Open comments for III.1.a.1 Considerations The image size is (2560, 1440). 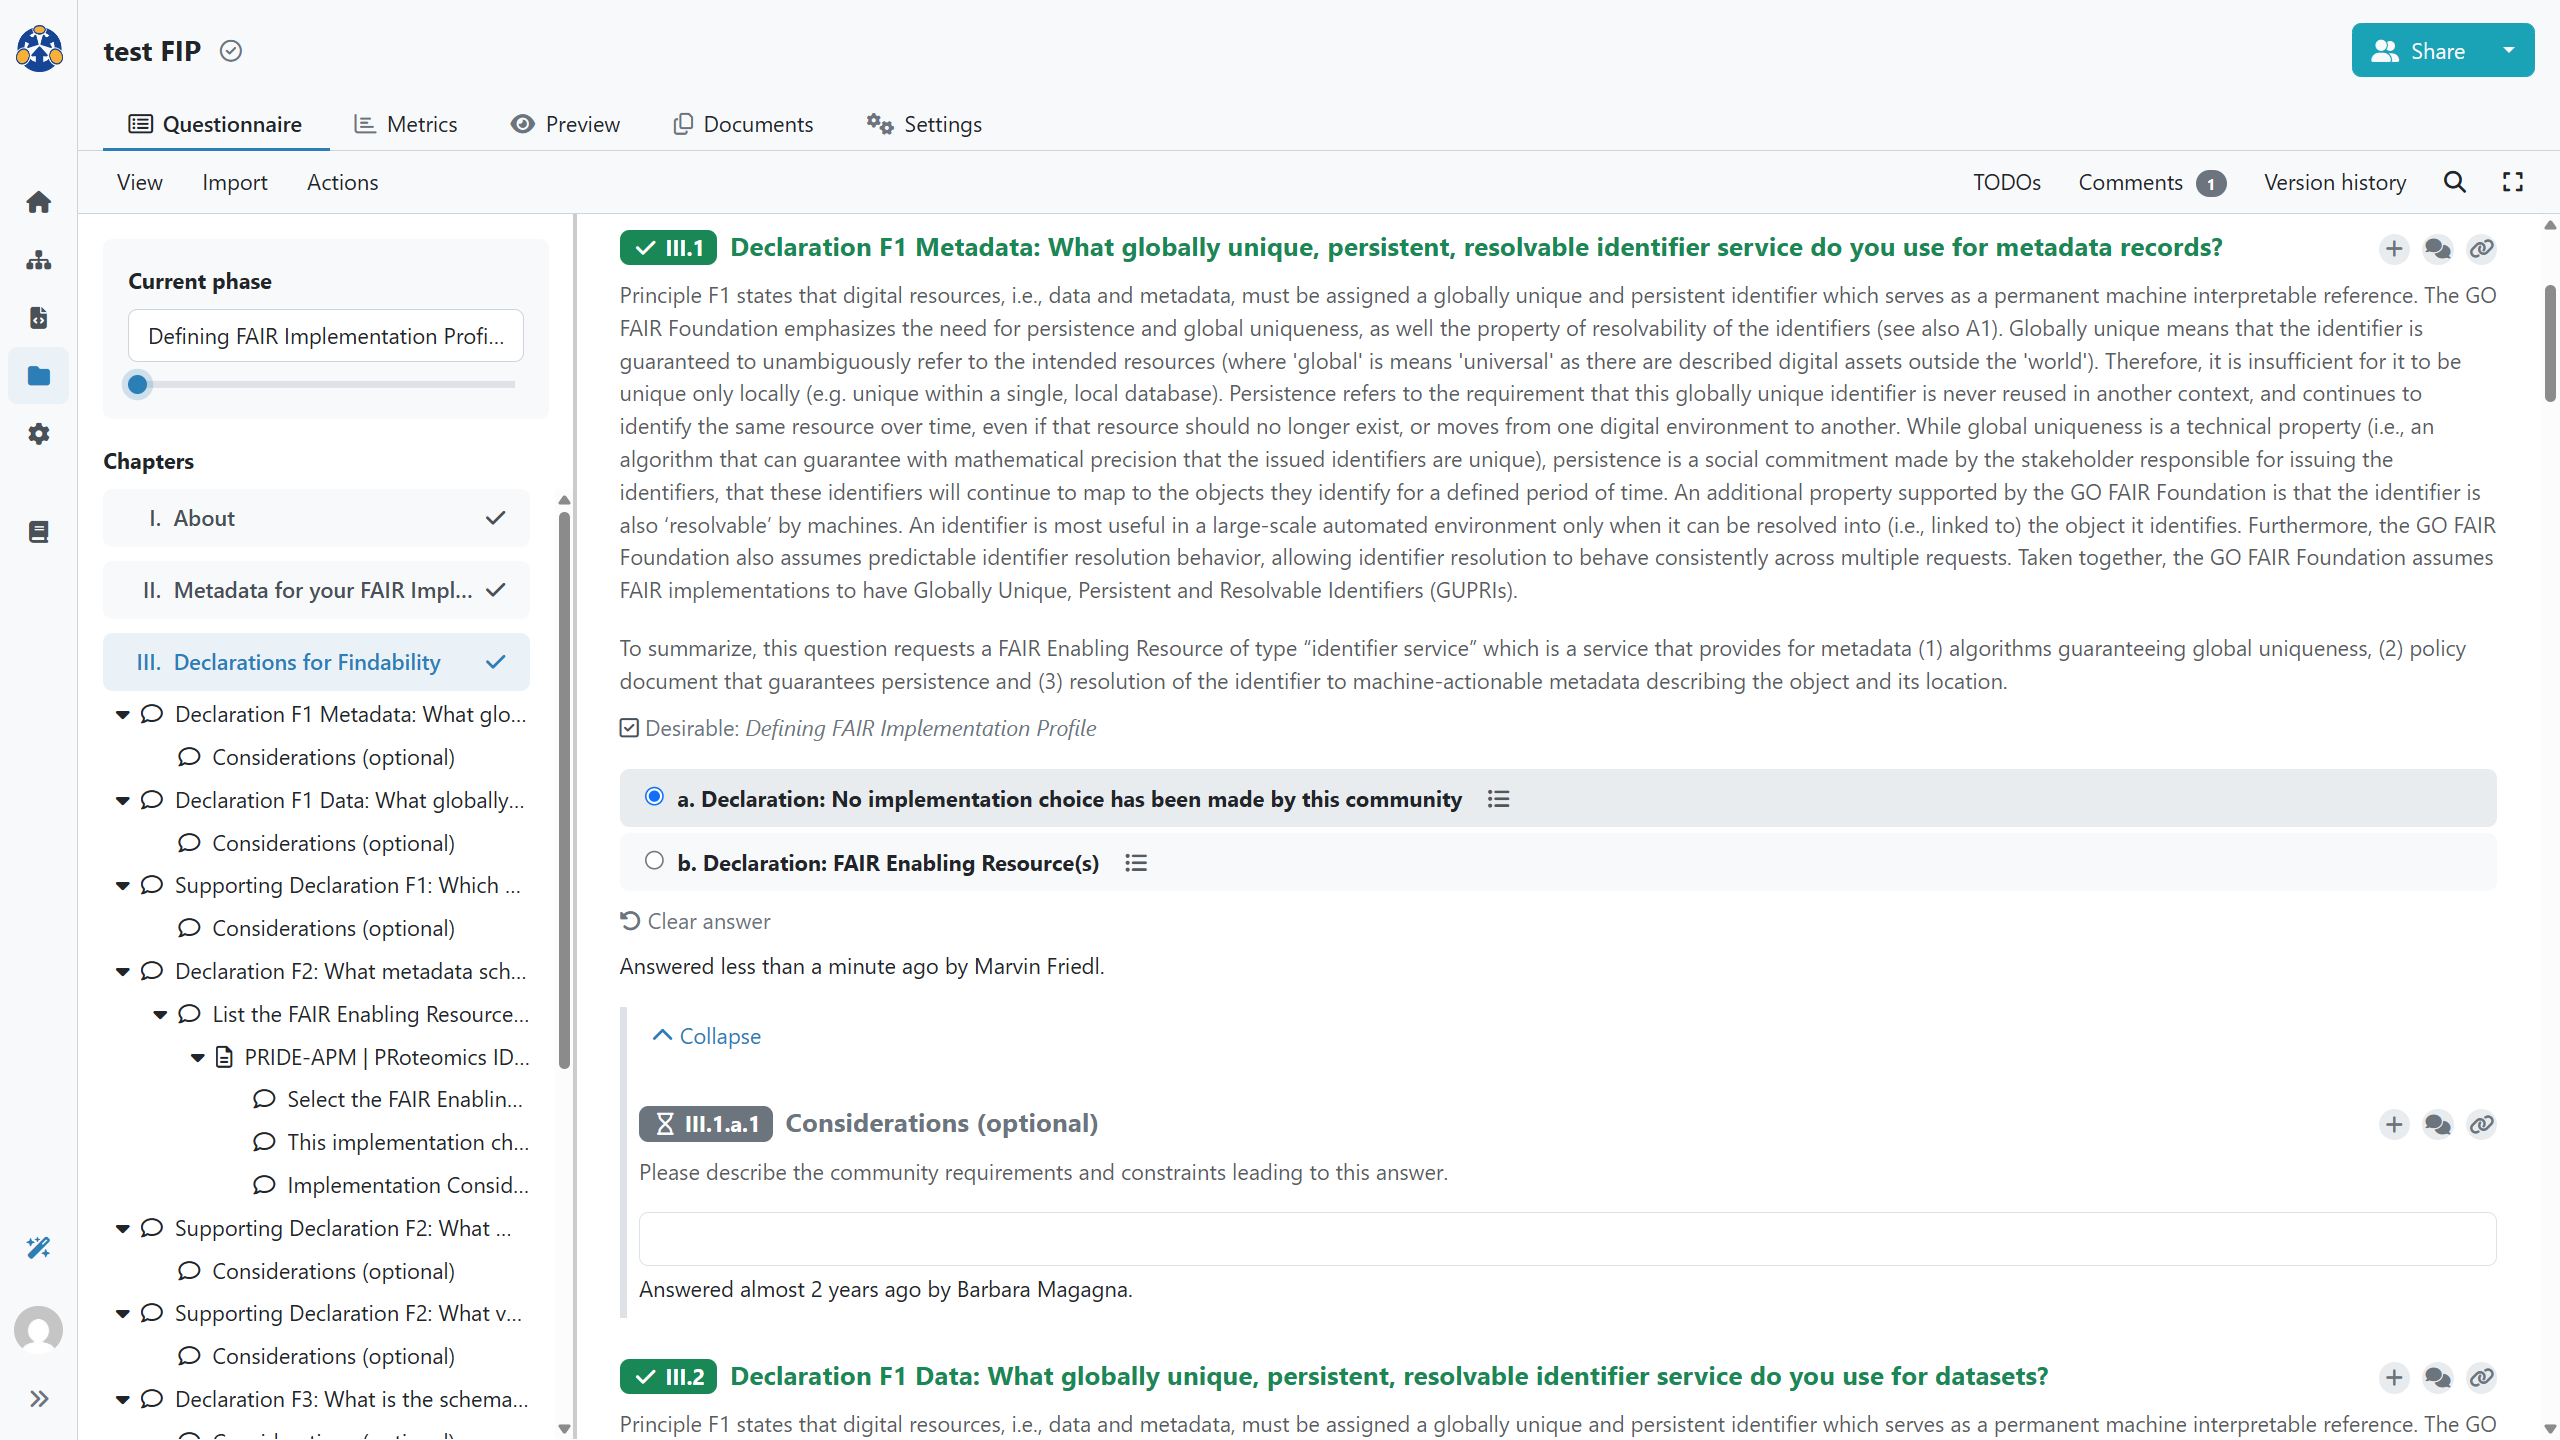click(2438, 1125)
